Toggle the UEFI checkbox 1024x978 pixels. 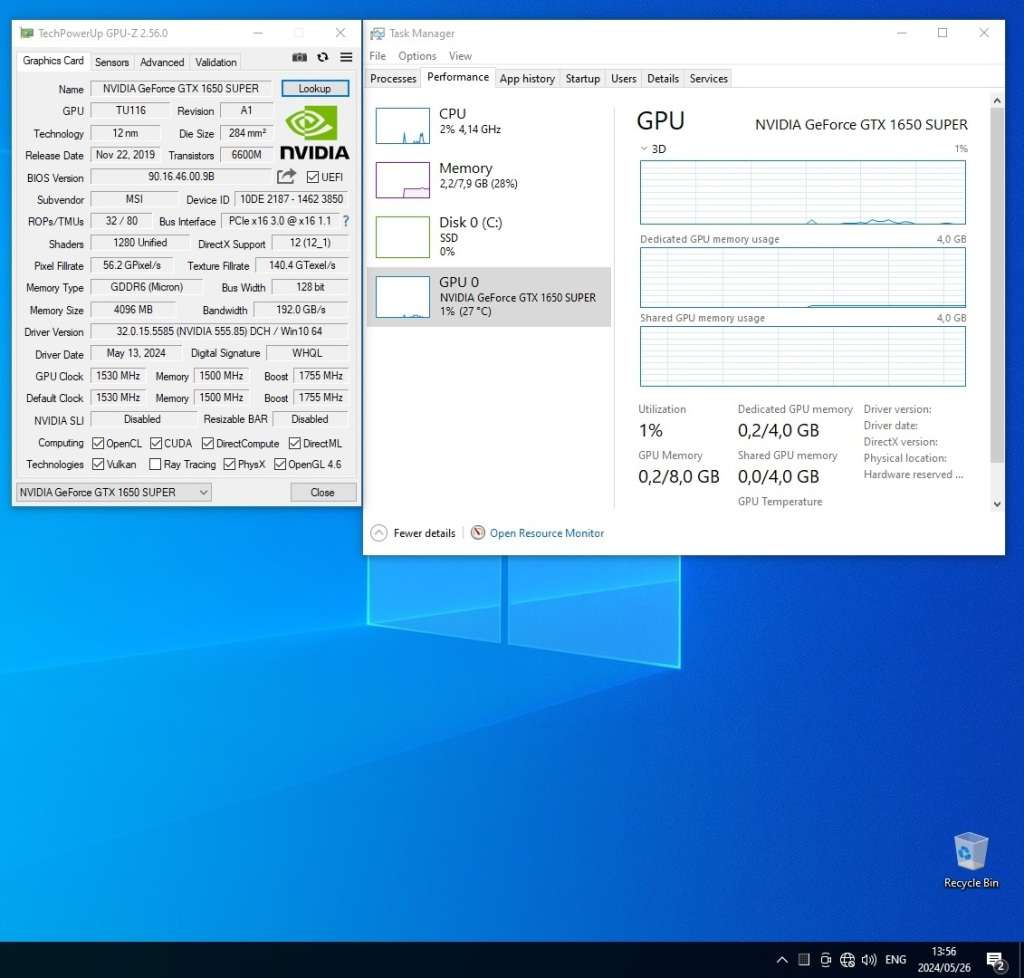pos(313,177)
